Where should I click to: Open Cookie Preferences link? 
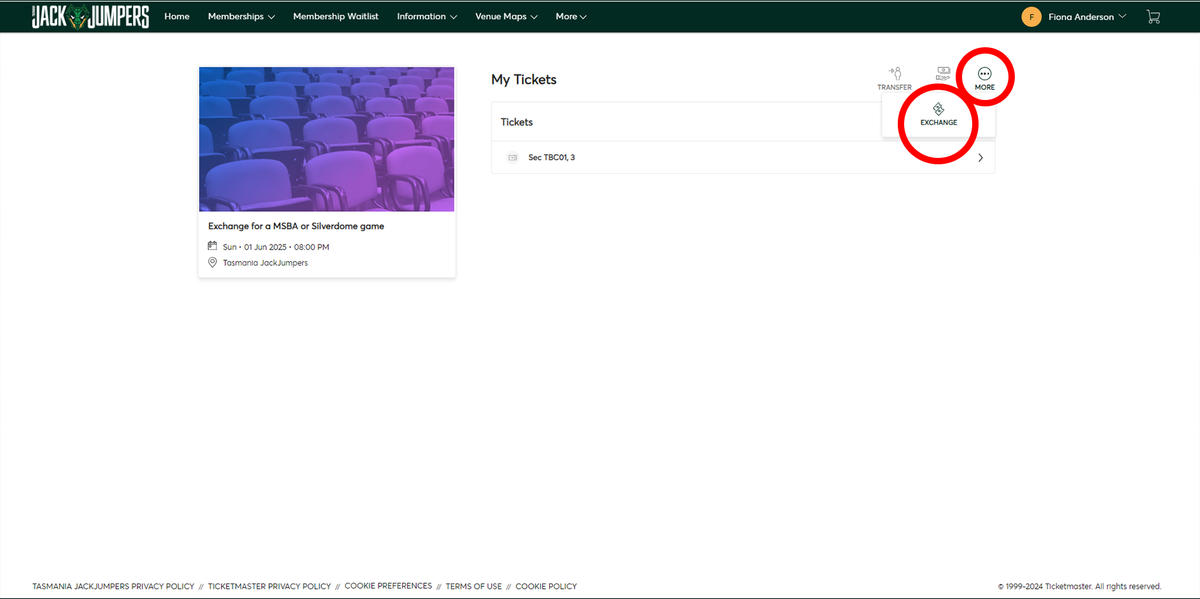(388, 586)
